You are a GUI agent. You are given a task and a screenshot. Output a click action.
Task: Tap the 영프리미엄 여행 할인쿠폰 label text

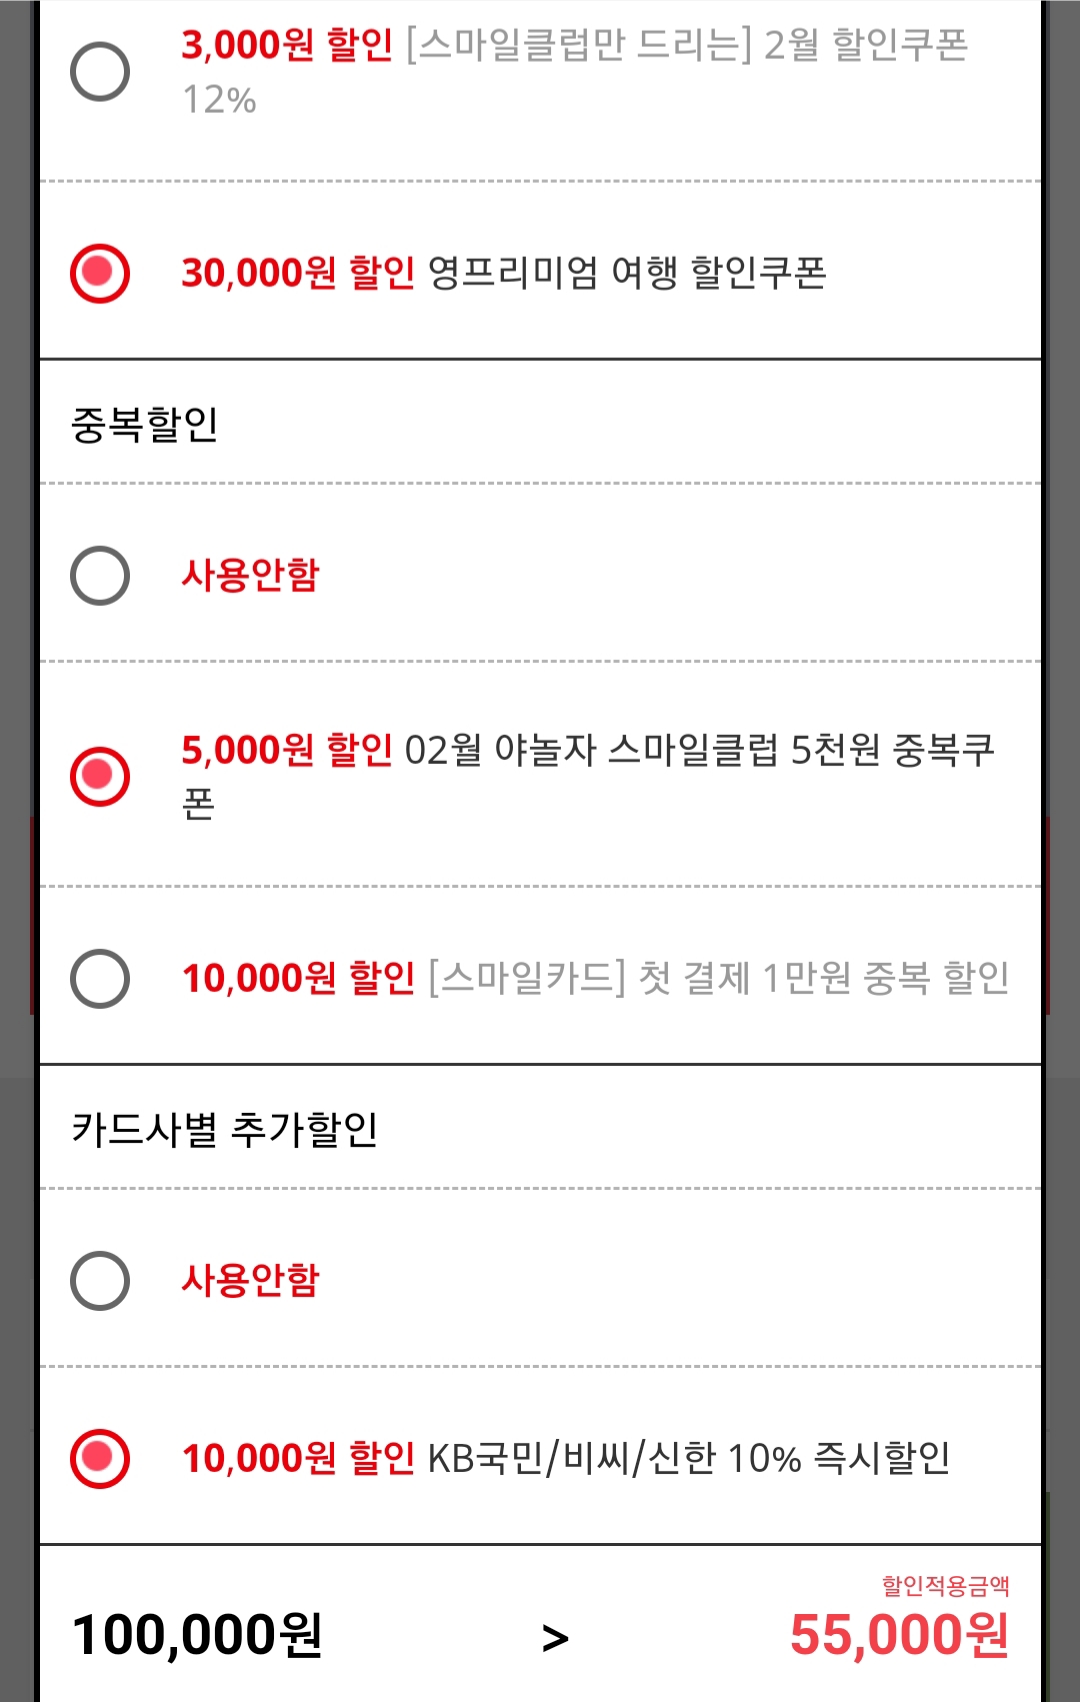pos(626,273)
